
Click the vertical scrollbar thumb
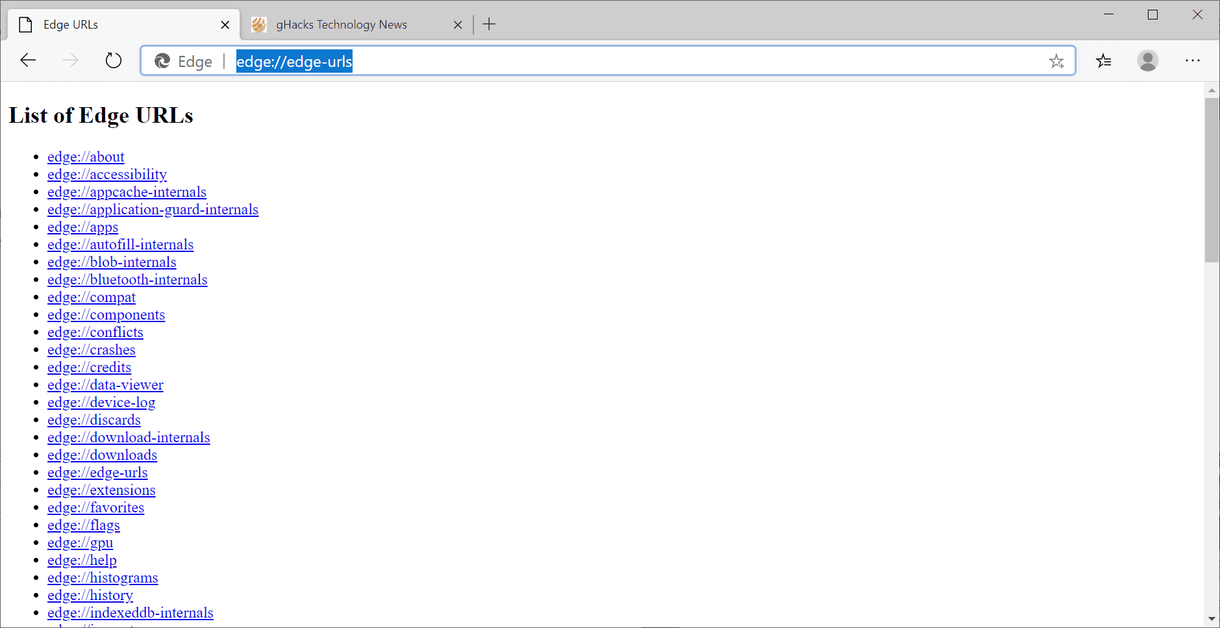click(x=1211, y=180)
